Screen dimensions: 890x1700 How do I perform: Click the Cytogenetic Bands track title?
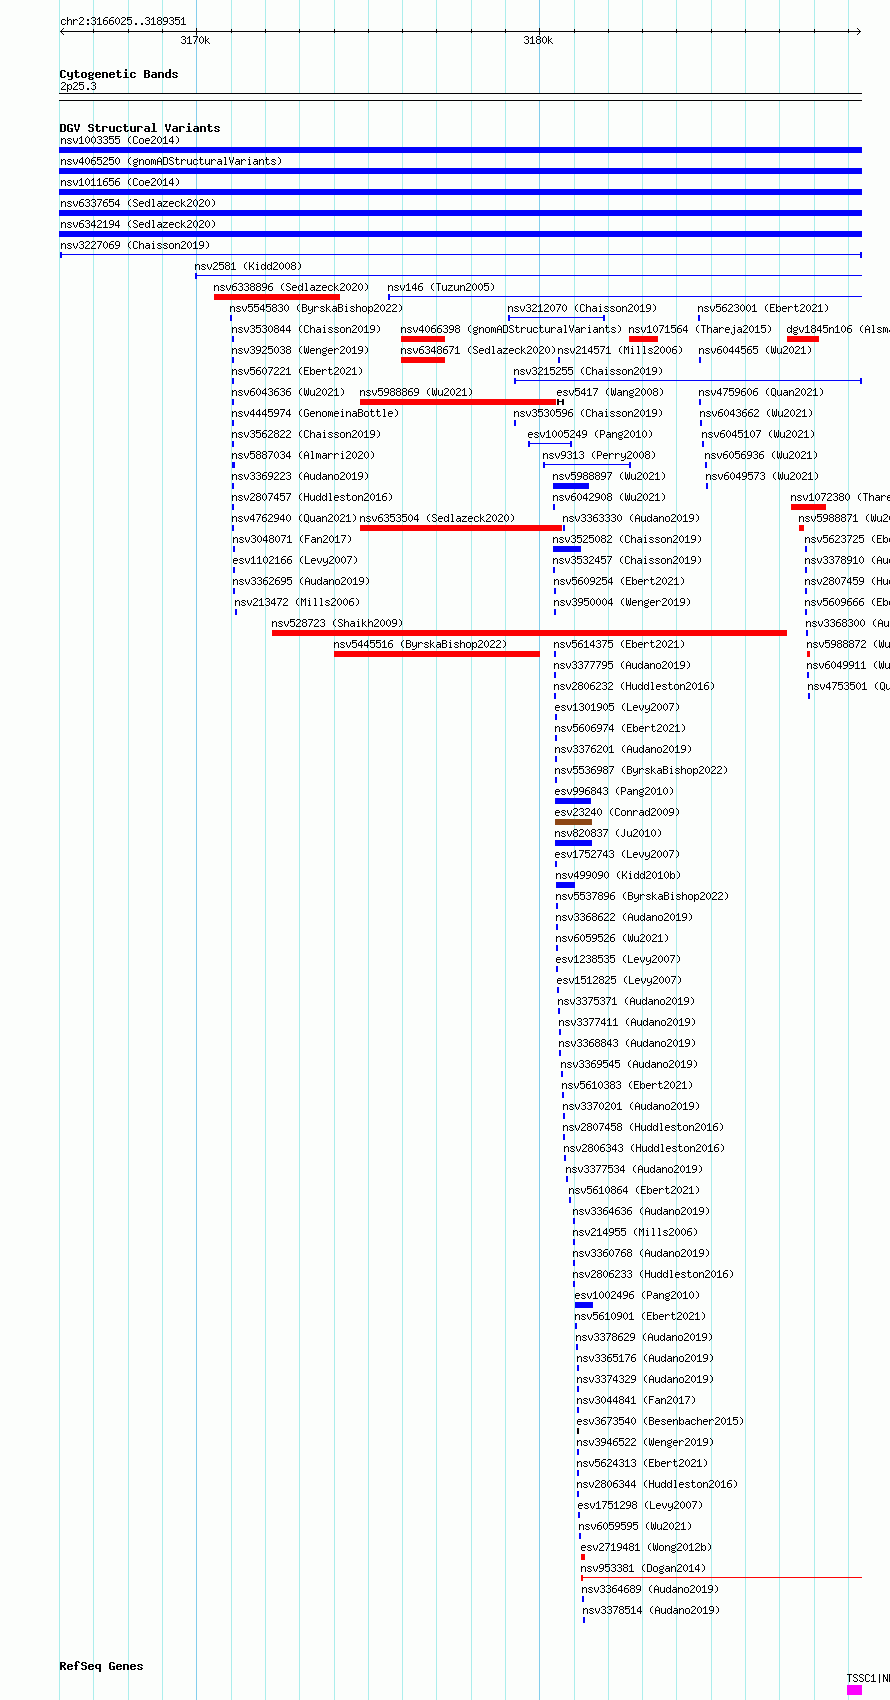119,74
